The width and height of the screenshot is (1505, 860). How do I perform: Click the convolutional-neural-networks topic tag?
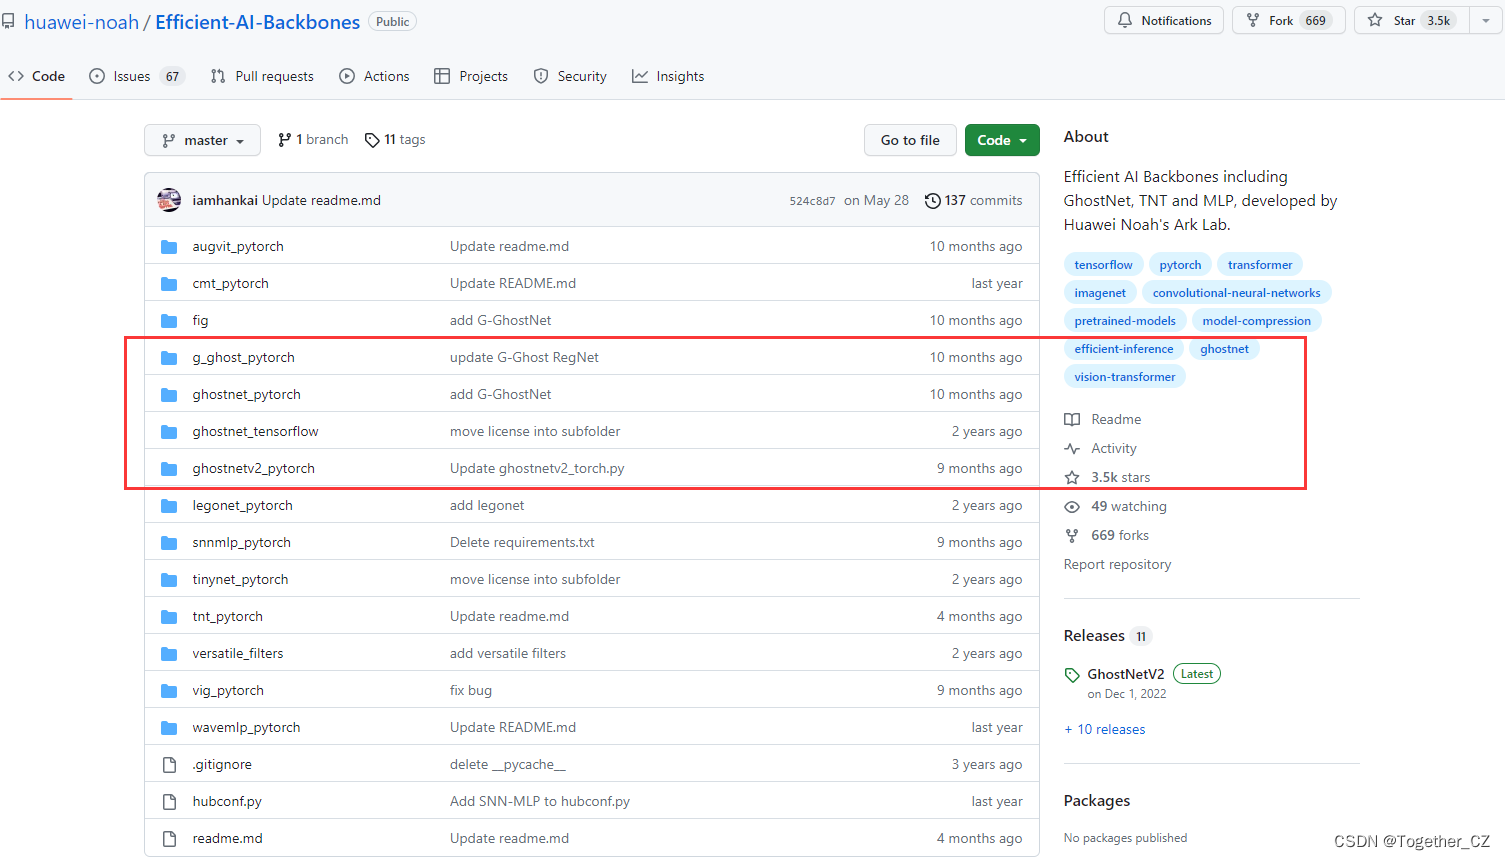click(1236, 293)
